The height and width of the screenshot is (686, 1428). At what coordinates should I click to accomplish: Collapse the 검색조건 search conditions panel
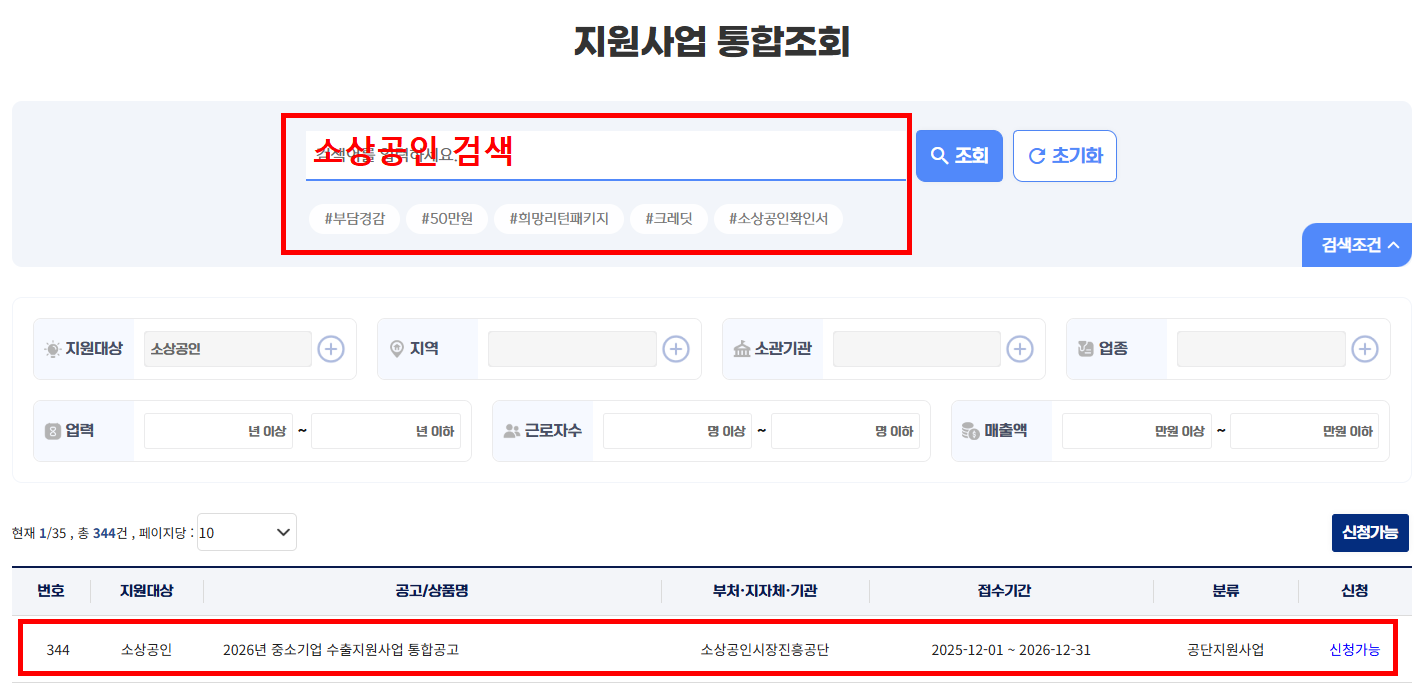click(x=1356, y=244)
